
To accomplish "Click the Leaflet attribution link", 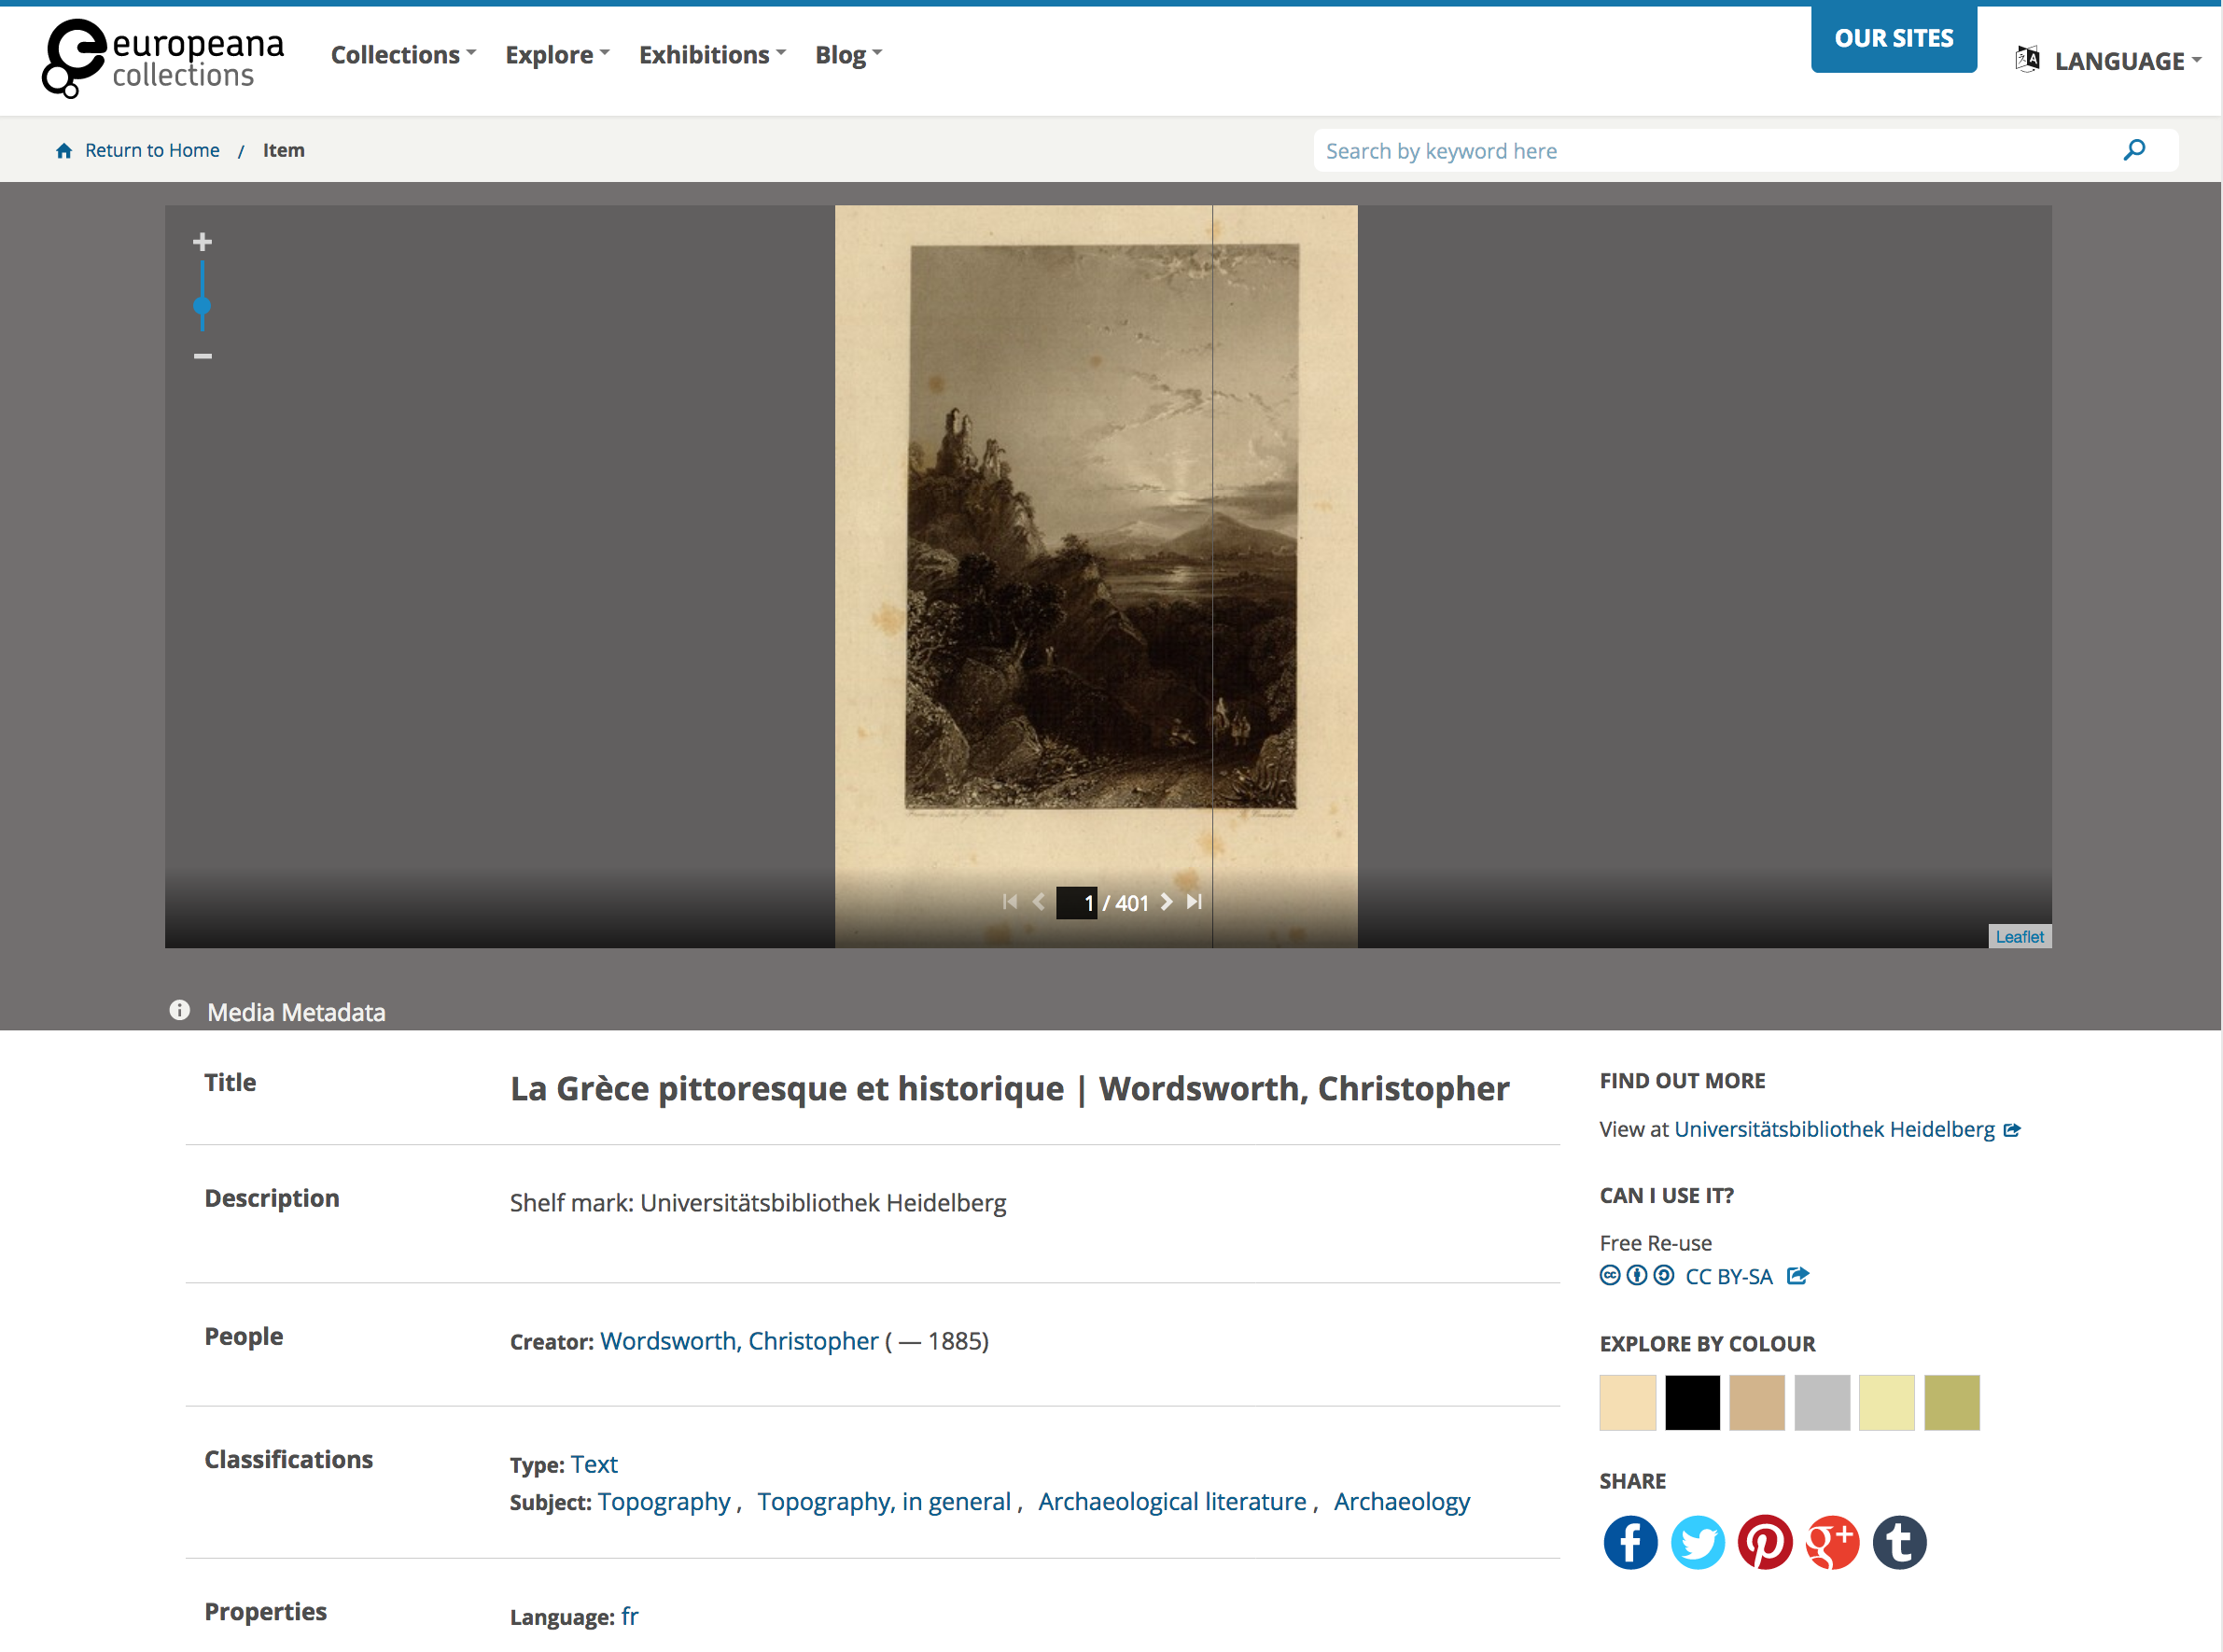I will pos(2019,936).
